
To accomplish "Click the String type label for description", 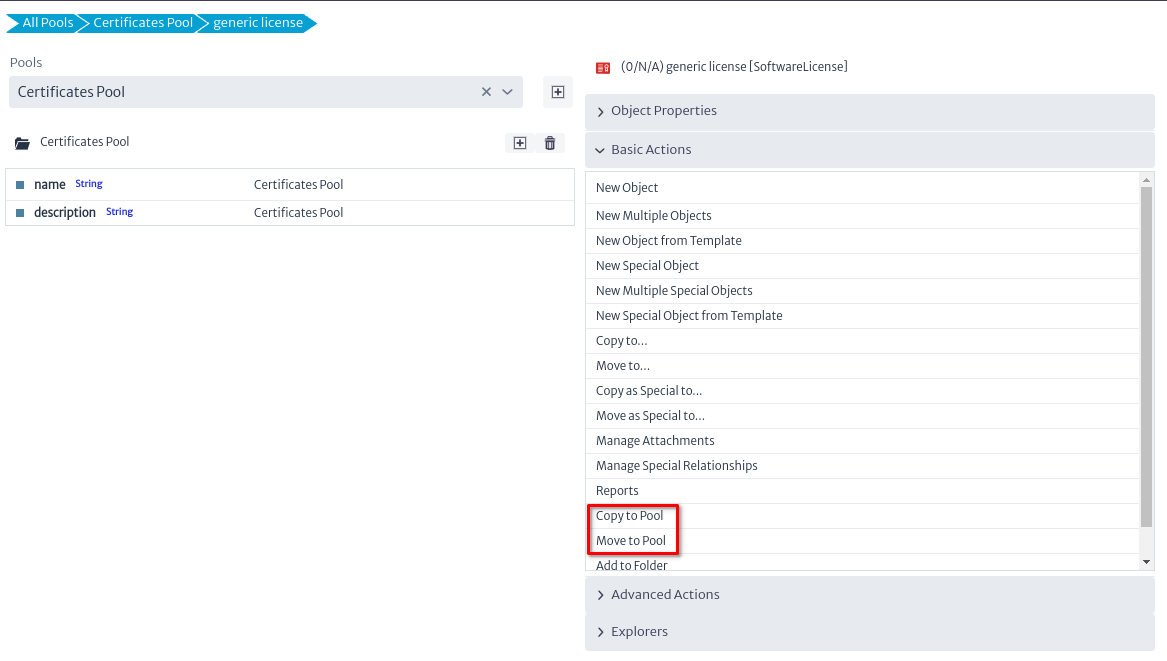I will point(119,212).
